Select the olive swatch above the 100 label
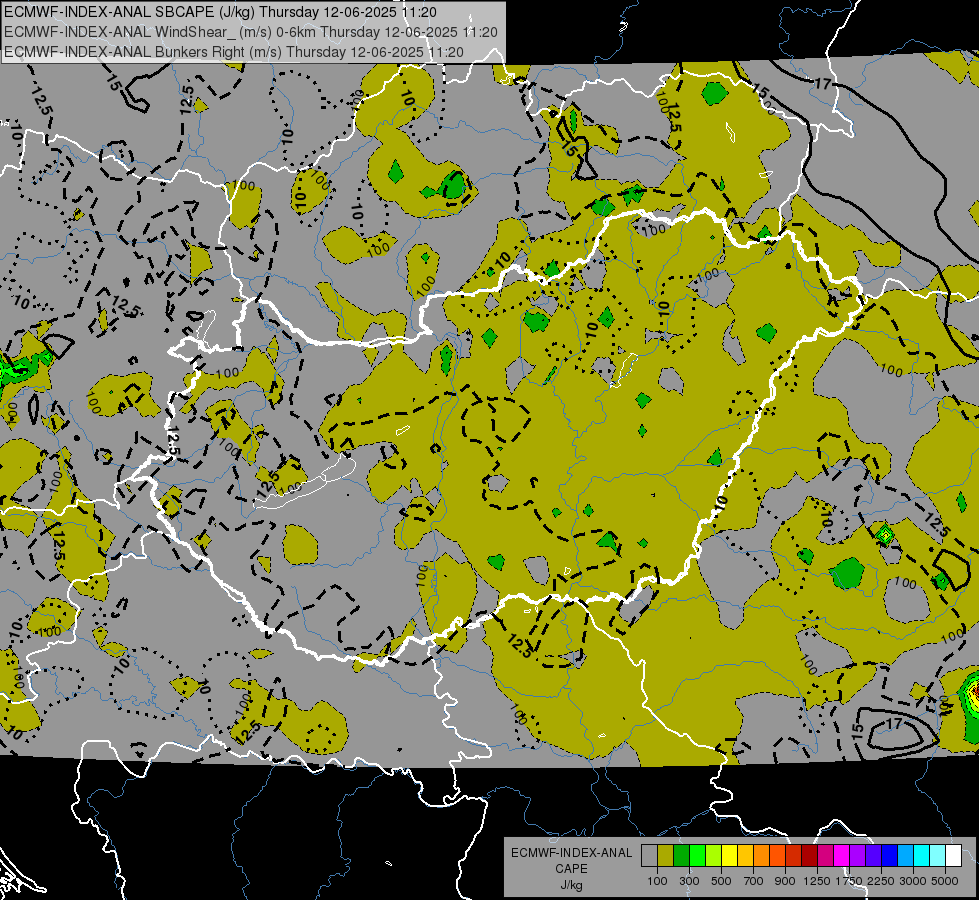The width and height of the screenshot is (979, 900). 666,856
